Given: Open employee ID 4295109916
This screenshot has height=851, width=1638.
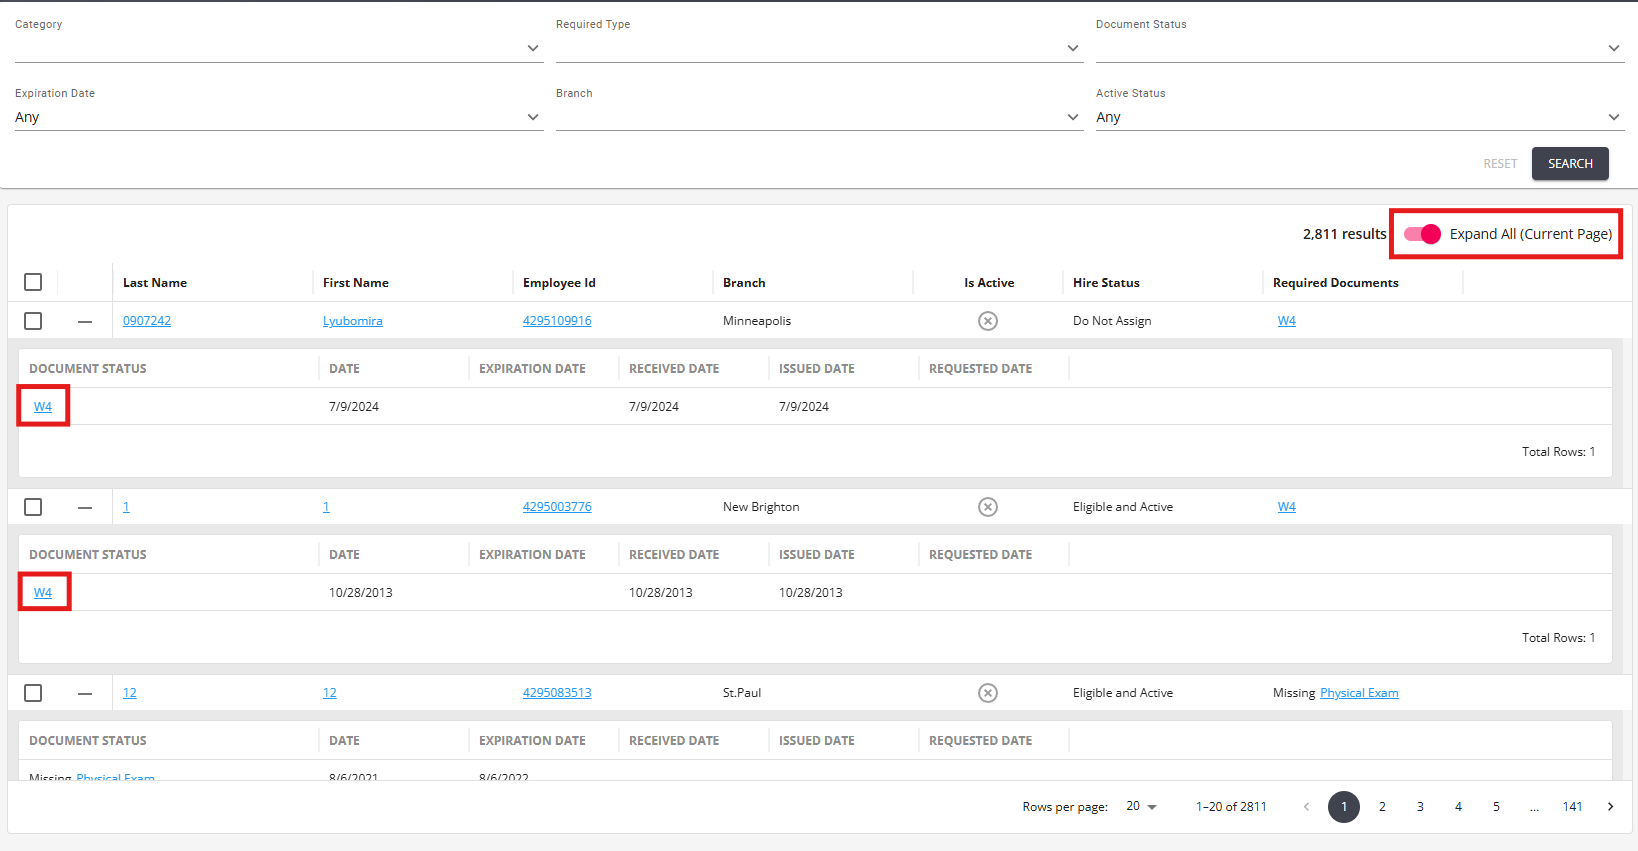Looking at the screenshot, I should [557, 321].
